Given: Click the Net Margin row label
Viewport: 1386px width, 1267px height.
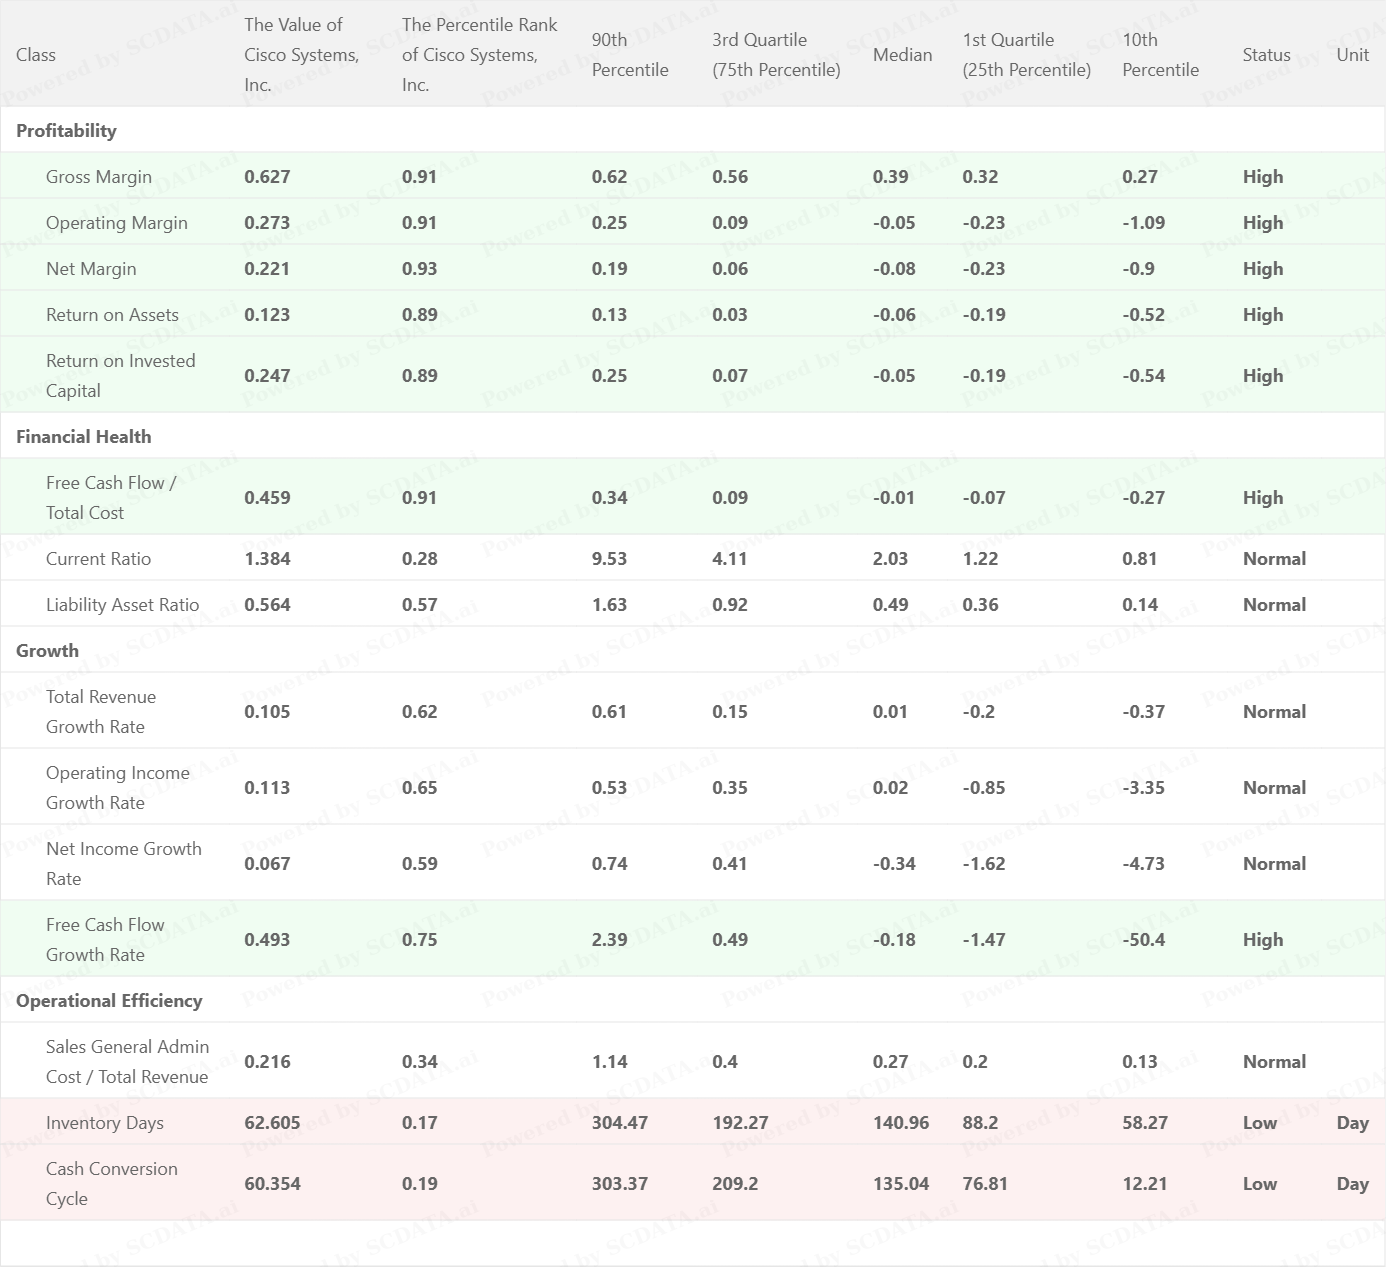Looking at the screenshot, I should (91, 269).
